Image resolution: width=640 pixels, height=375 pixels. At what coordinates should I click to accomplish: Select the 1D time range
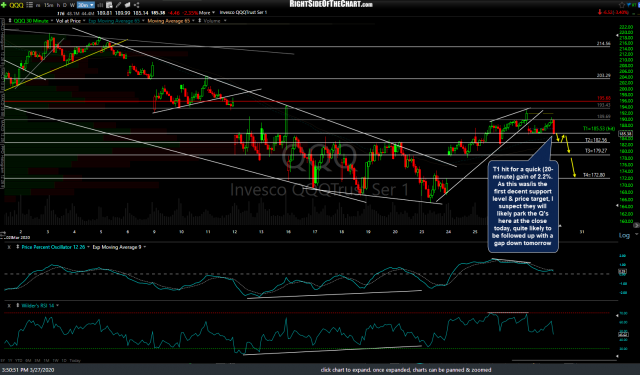click(x=64, y=361)
